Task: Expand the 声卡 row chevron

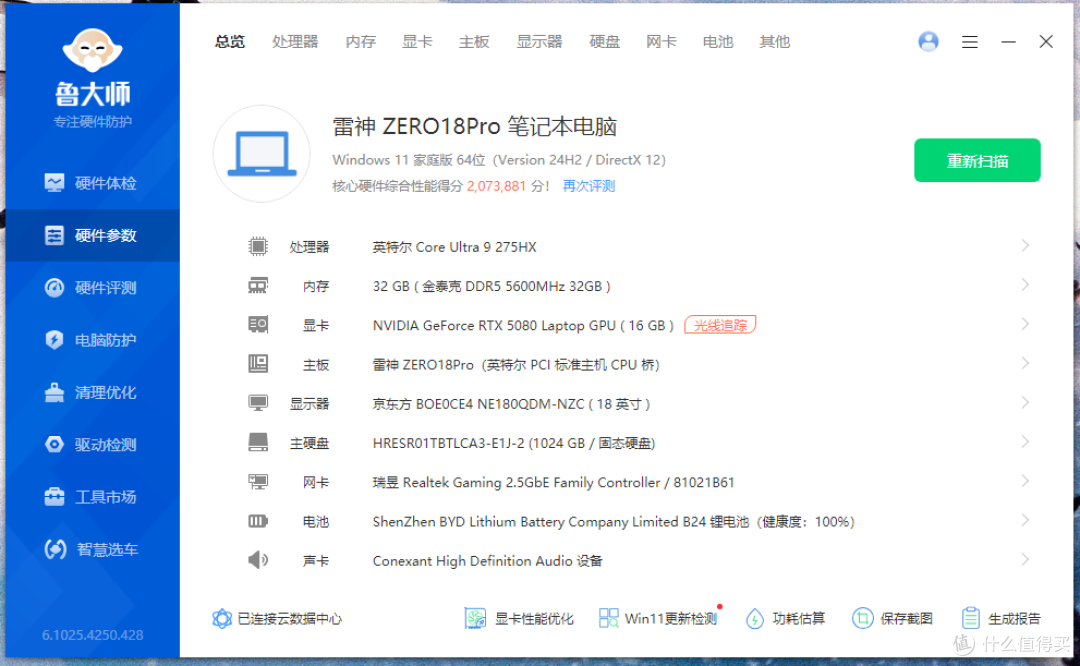Action: pos(1025,560)
